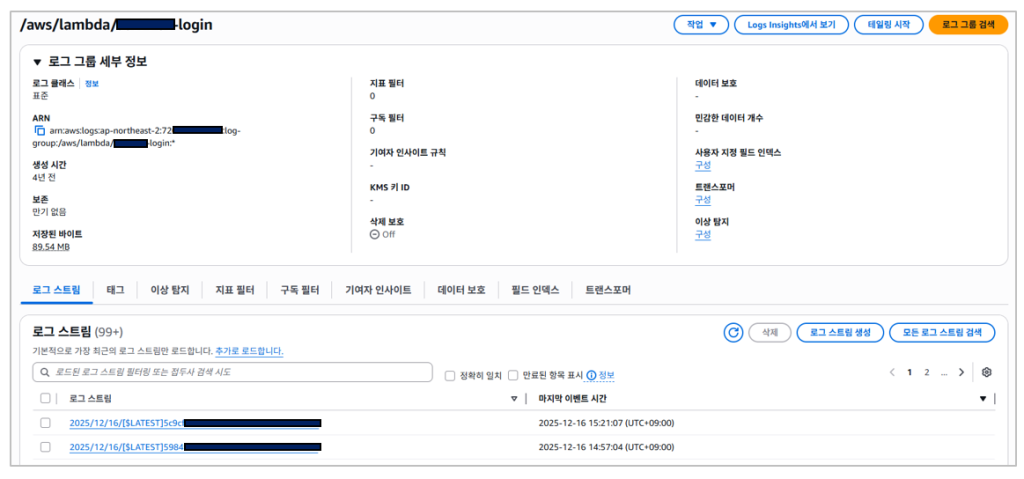The image size is (1024, 479).
Task: Click the log stream filter search field
Action: point(235,372)
